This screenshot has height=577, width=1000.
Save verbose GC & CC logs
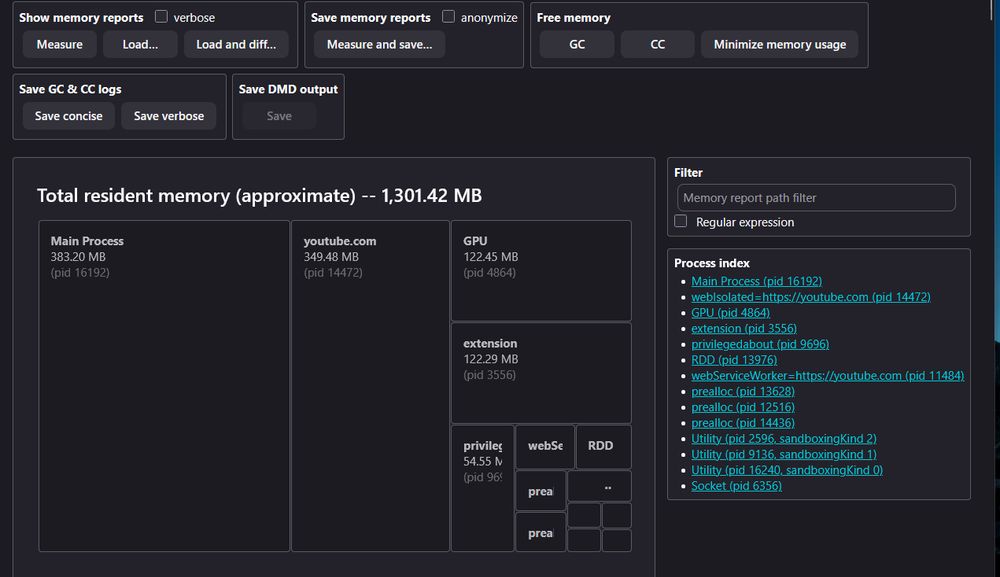pos(168,116)
